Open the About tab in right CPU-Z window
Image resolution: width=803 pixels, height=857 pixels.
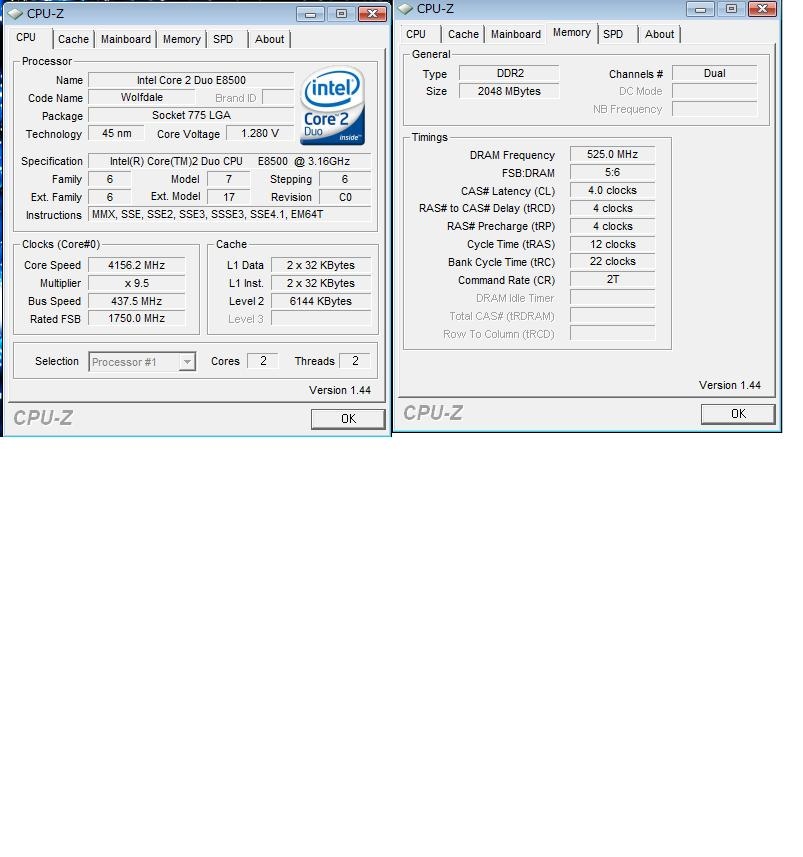(x=660, y=34)
